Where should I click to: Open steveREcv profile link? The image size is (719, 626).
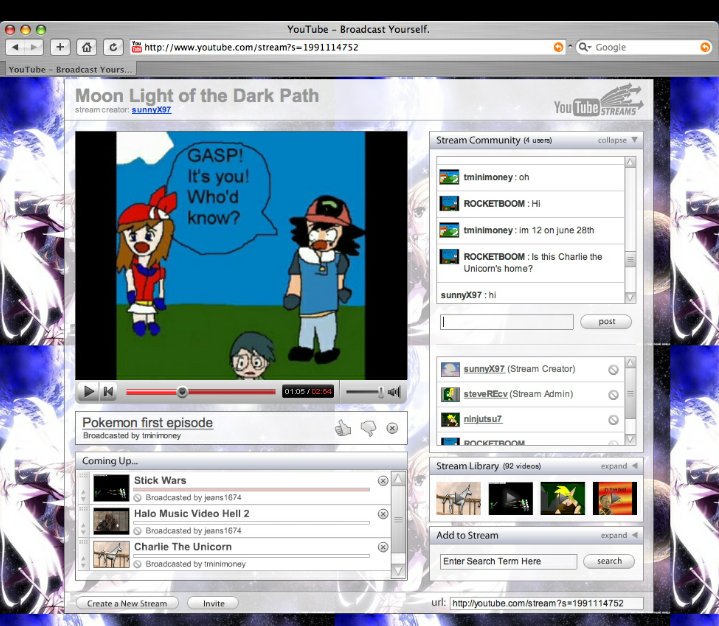486,394
